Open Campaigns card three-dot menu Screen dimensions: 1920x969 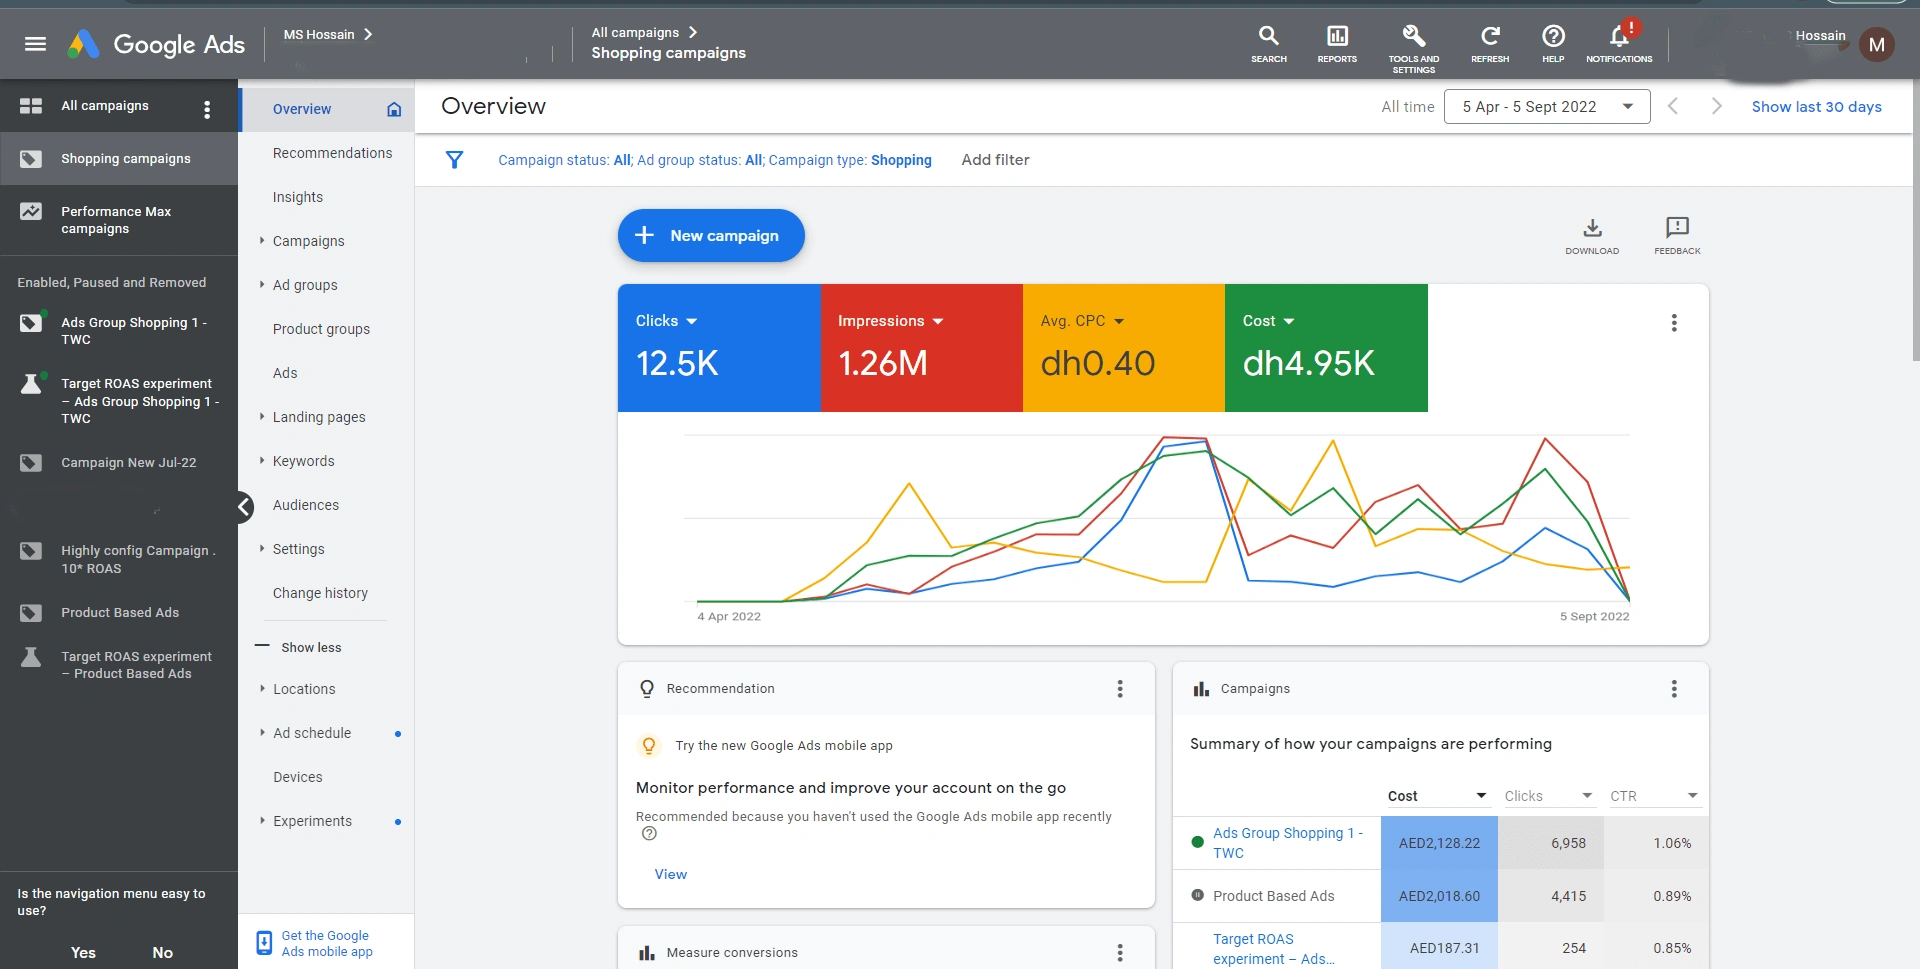tap(1674, 689)
